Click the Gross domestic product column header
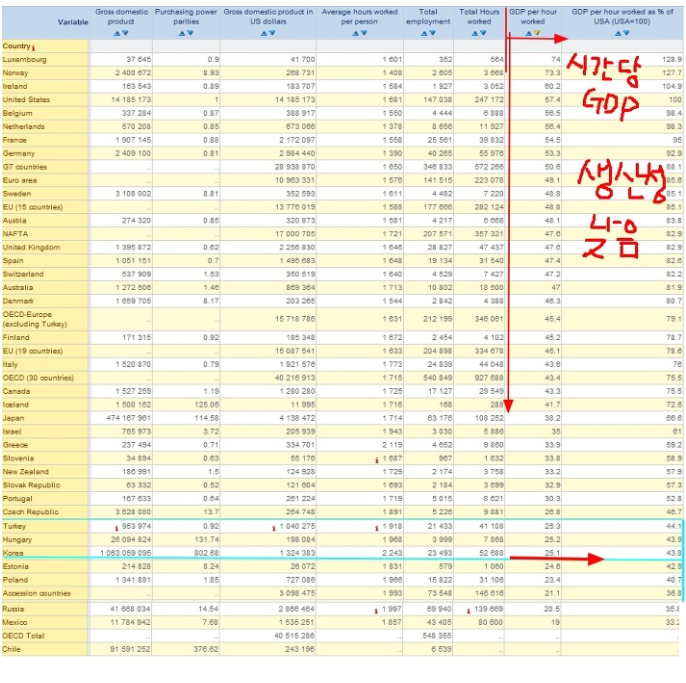The width and height of the screenshot is (686, 683). tap(121, 17)
